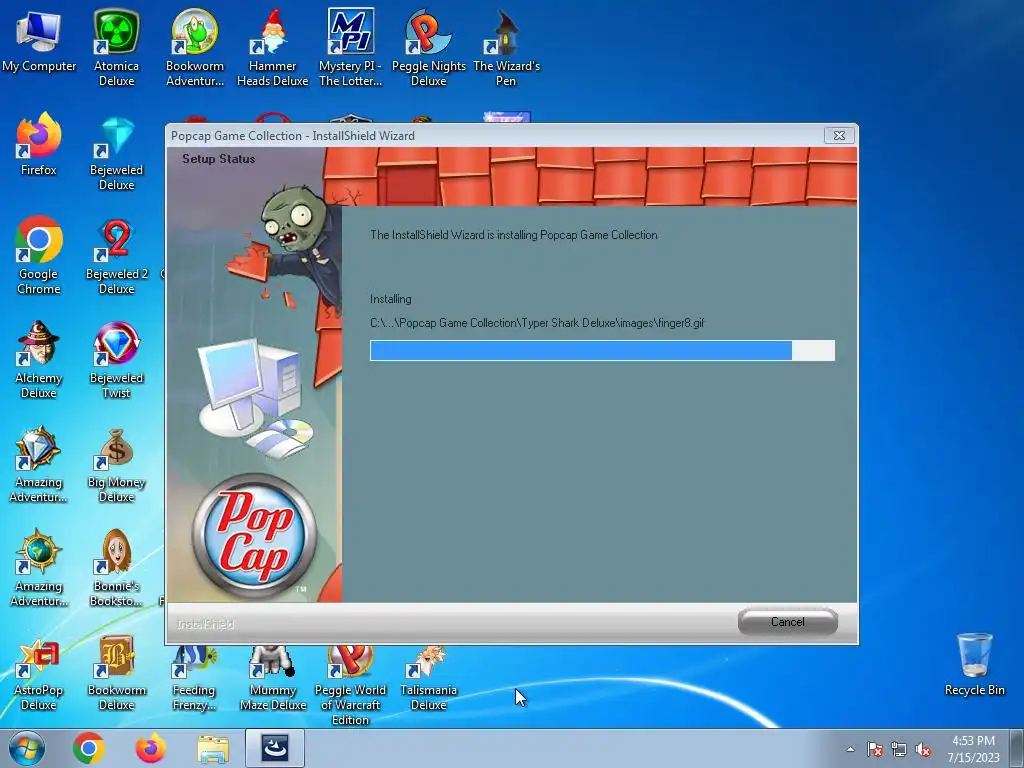Click the installing file path text

tap(537, 323)
